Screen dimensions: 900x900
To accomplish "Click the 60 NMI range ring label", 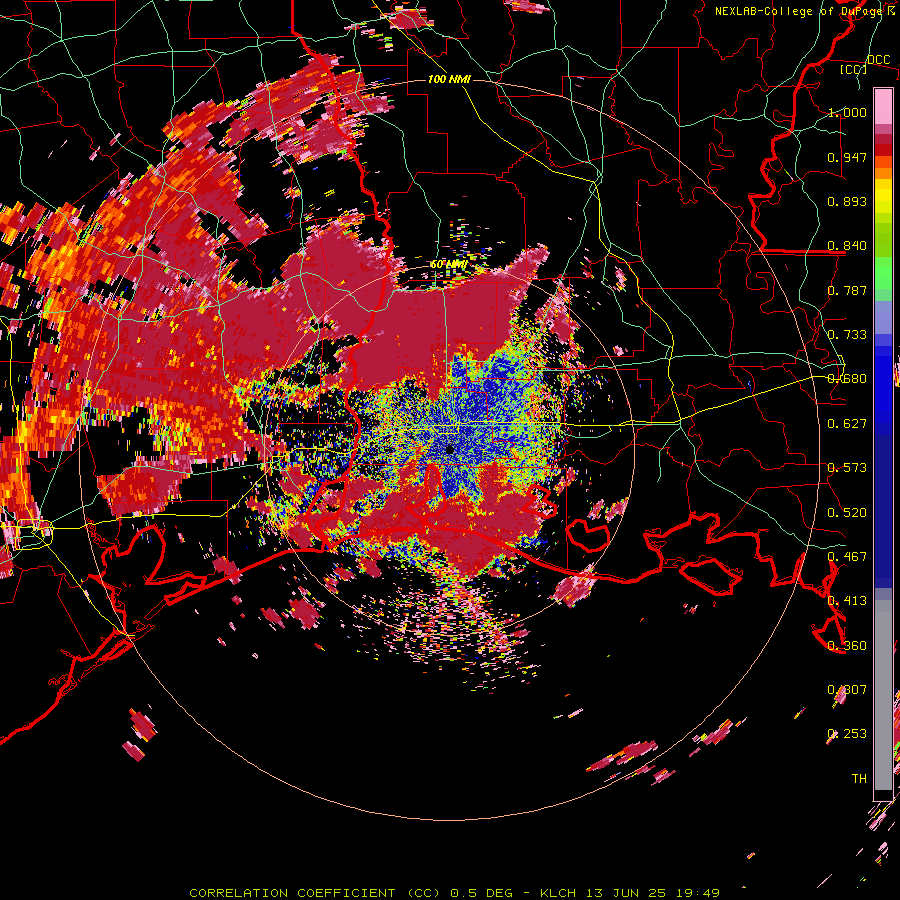I will click(449, 265).
